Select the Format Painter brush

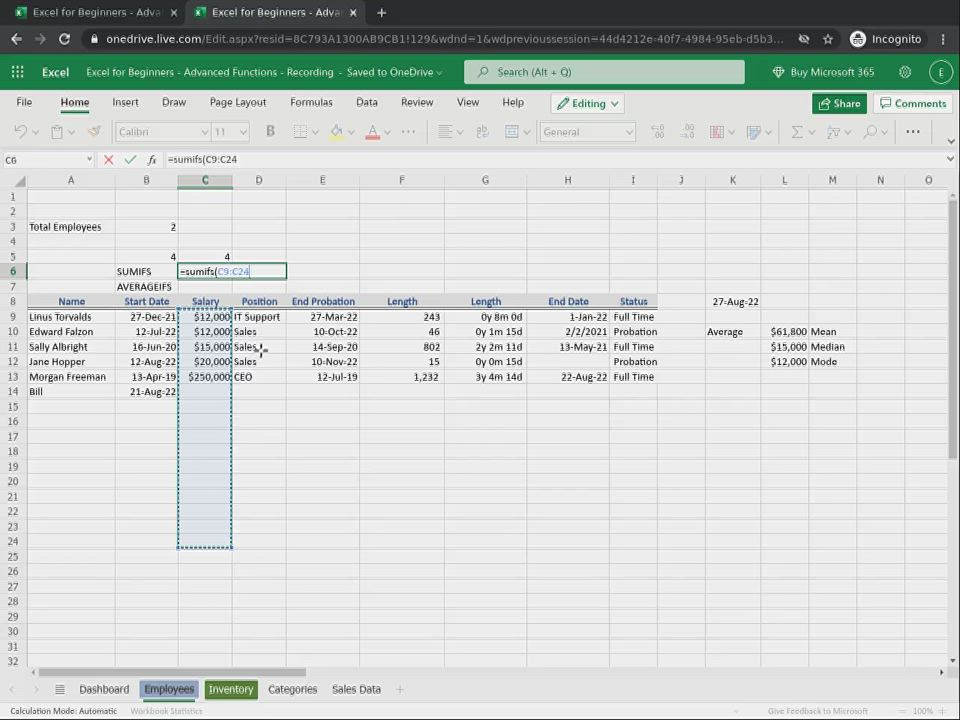click(x=94, y=132)
